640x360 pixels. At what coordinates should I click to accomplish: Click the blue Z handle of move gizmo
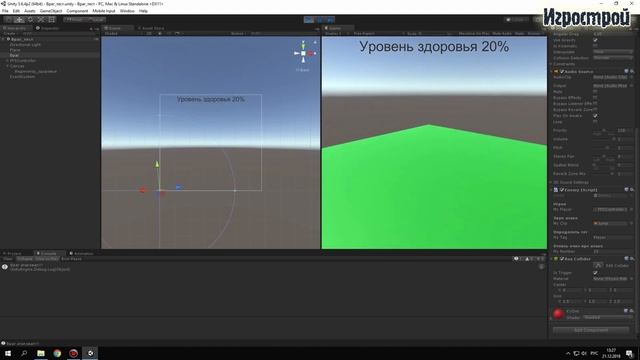click(x=178, y=187)
